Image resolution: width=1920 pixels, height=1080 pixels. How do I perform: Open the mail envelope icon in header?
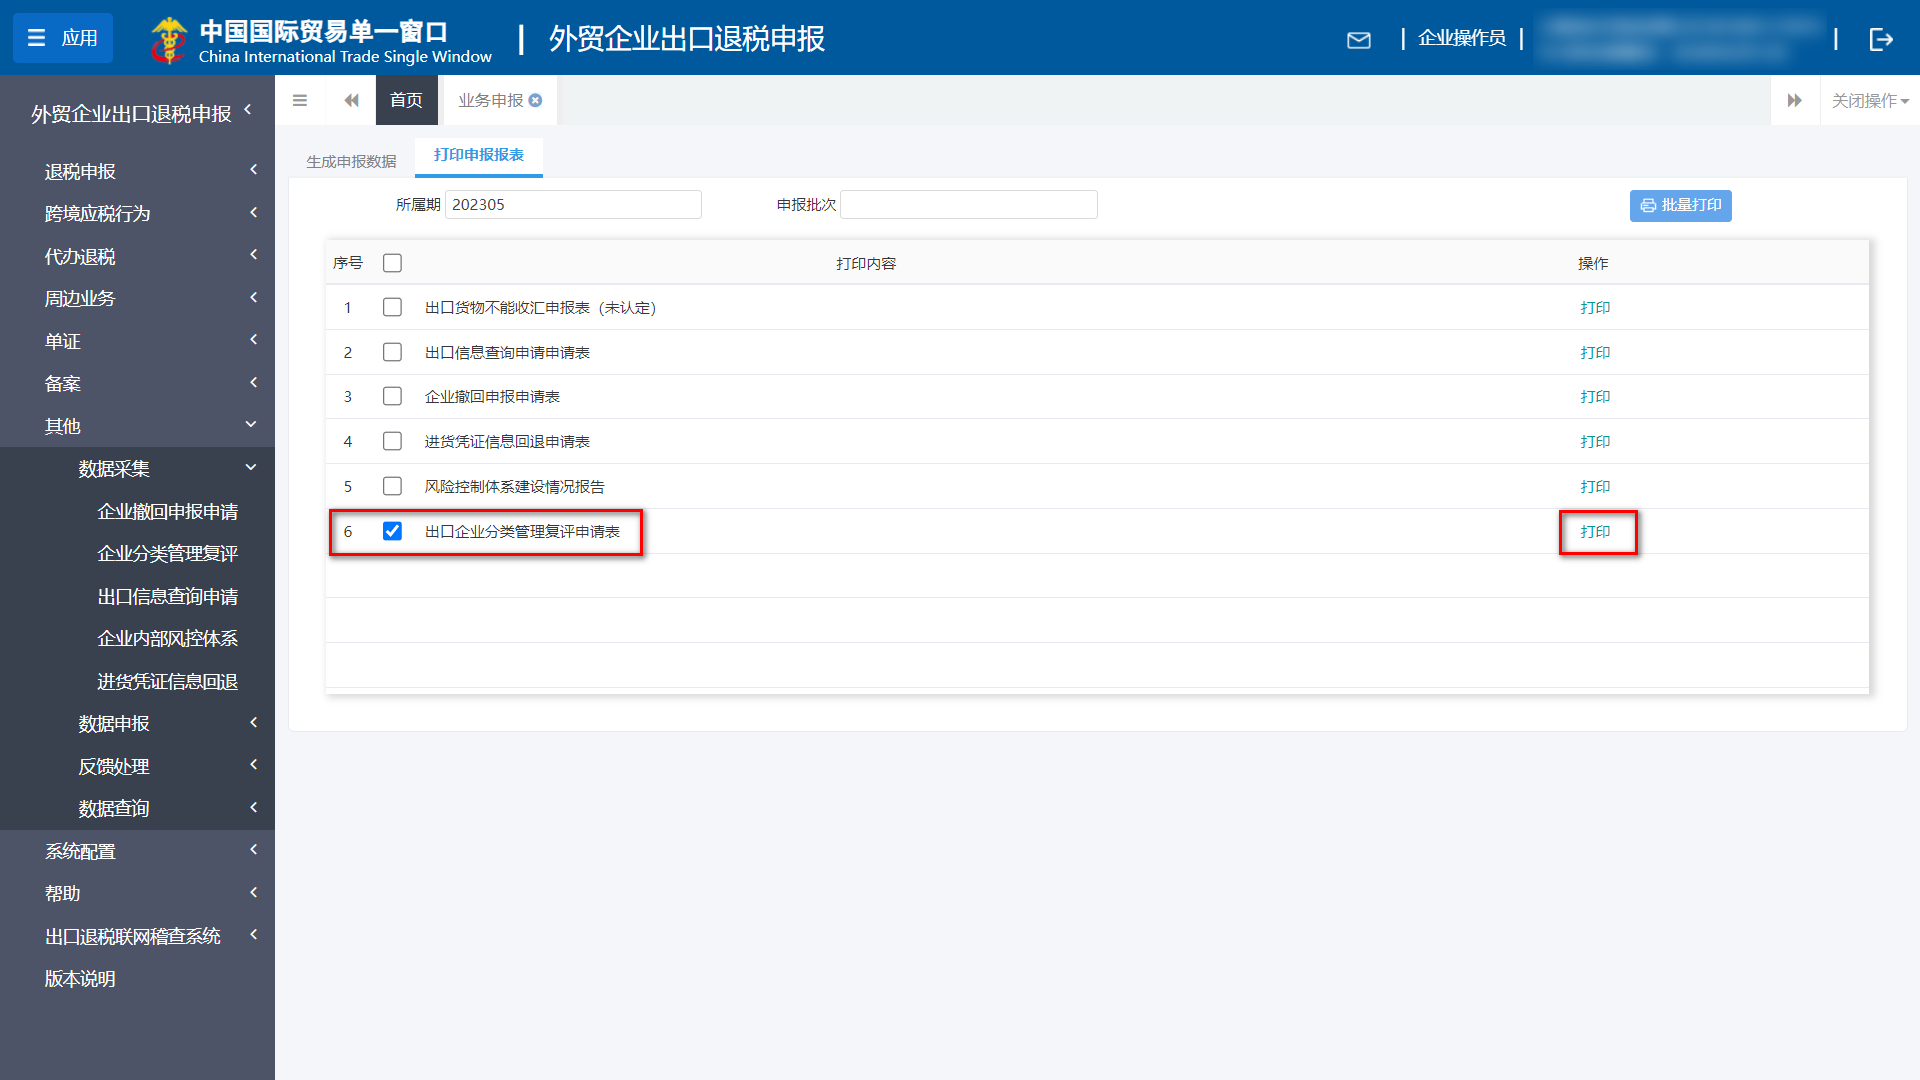pyautogui.click(x=1358, y=40)
